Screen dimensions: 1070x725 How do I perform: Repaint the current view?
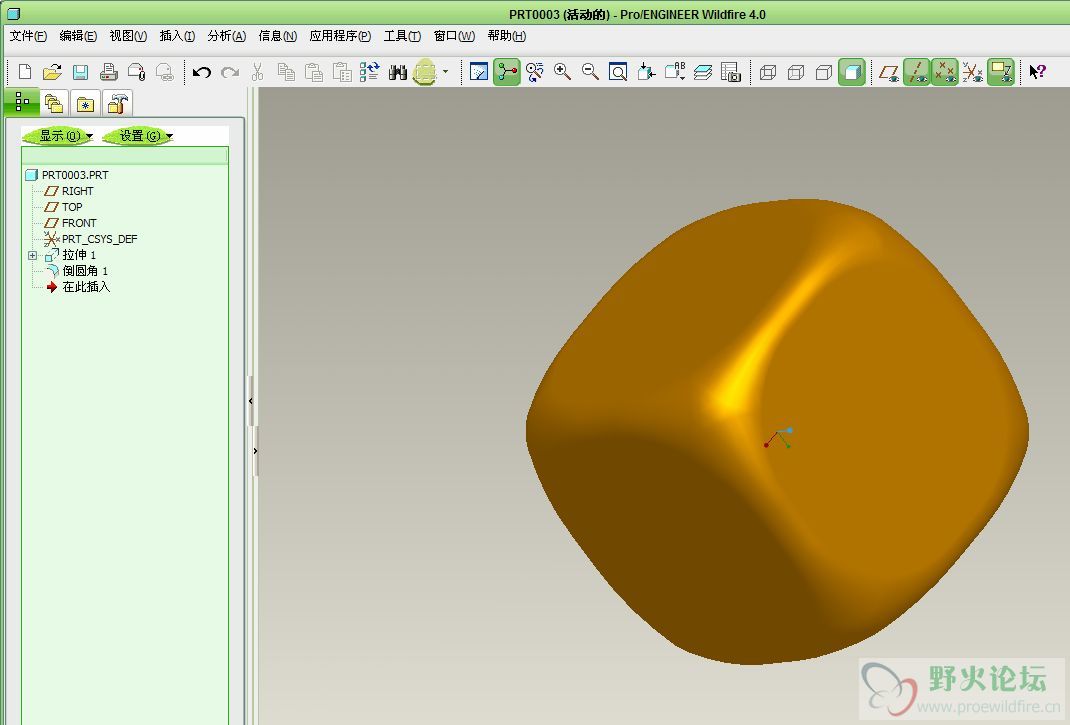click(x=479, y=72)
